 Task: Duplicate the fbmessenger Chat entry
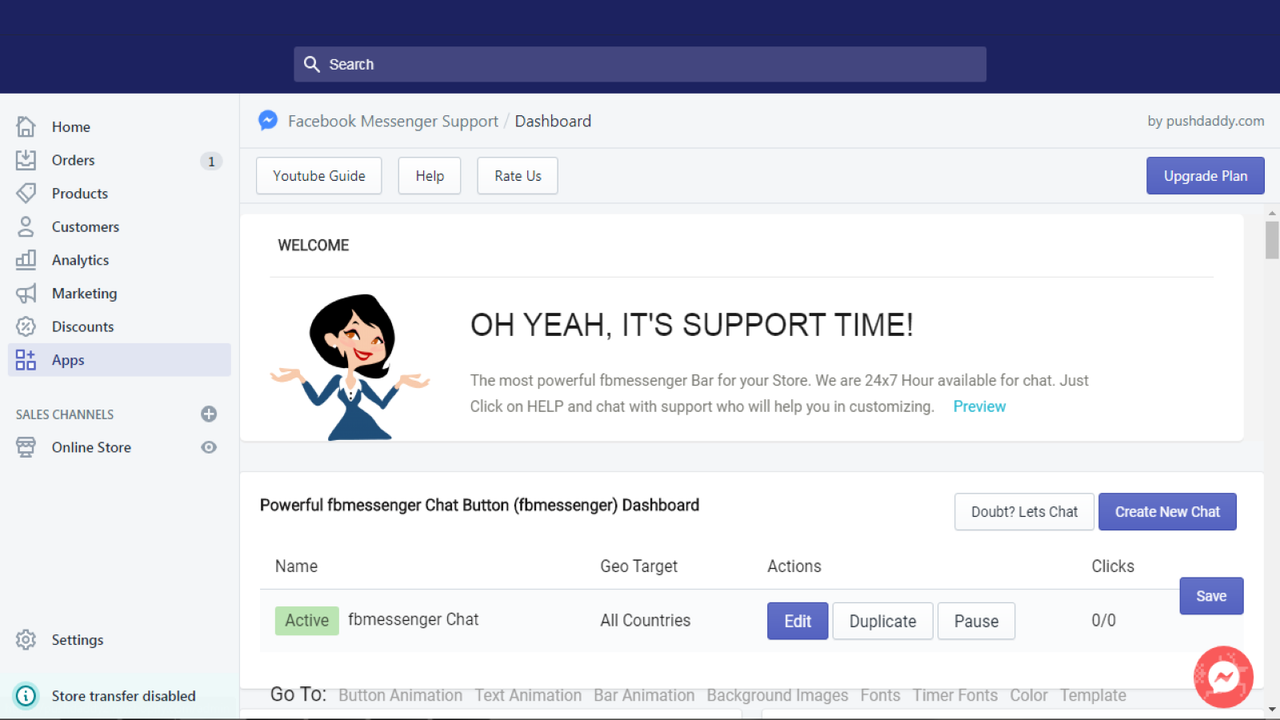click(883, 621)
